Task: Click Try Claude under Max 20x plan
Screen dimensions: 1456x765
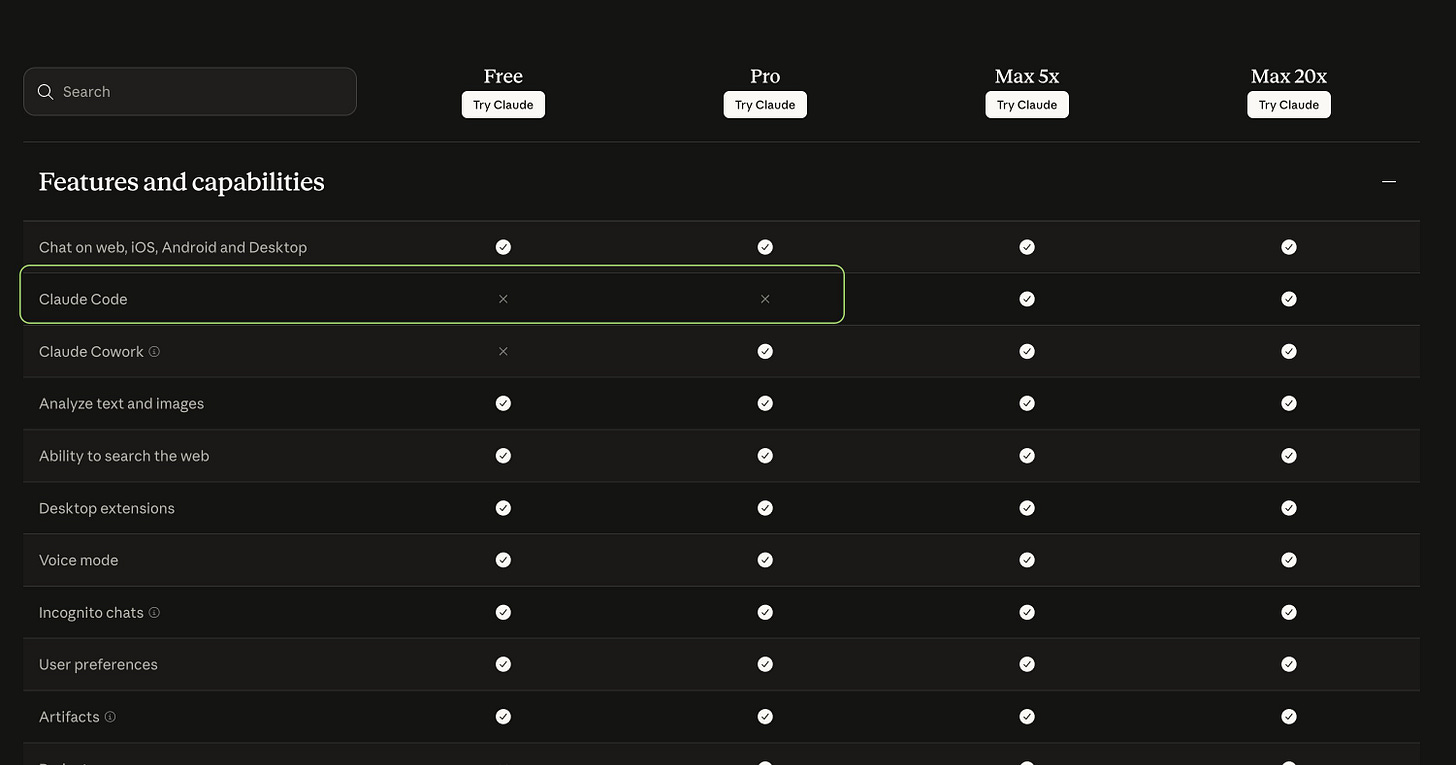Action: [x=1288, y=104]
